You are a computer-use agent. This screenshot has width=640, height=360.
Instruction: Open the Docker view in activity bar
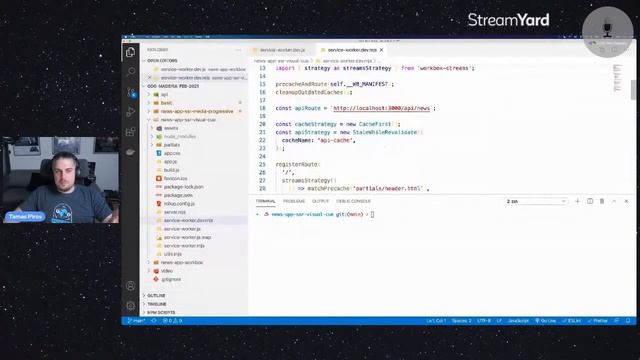pos(131,152)
